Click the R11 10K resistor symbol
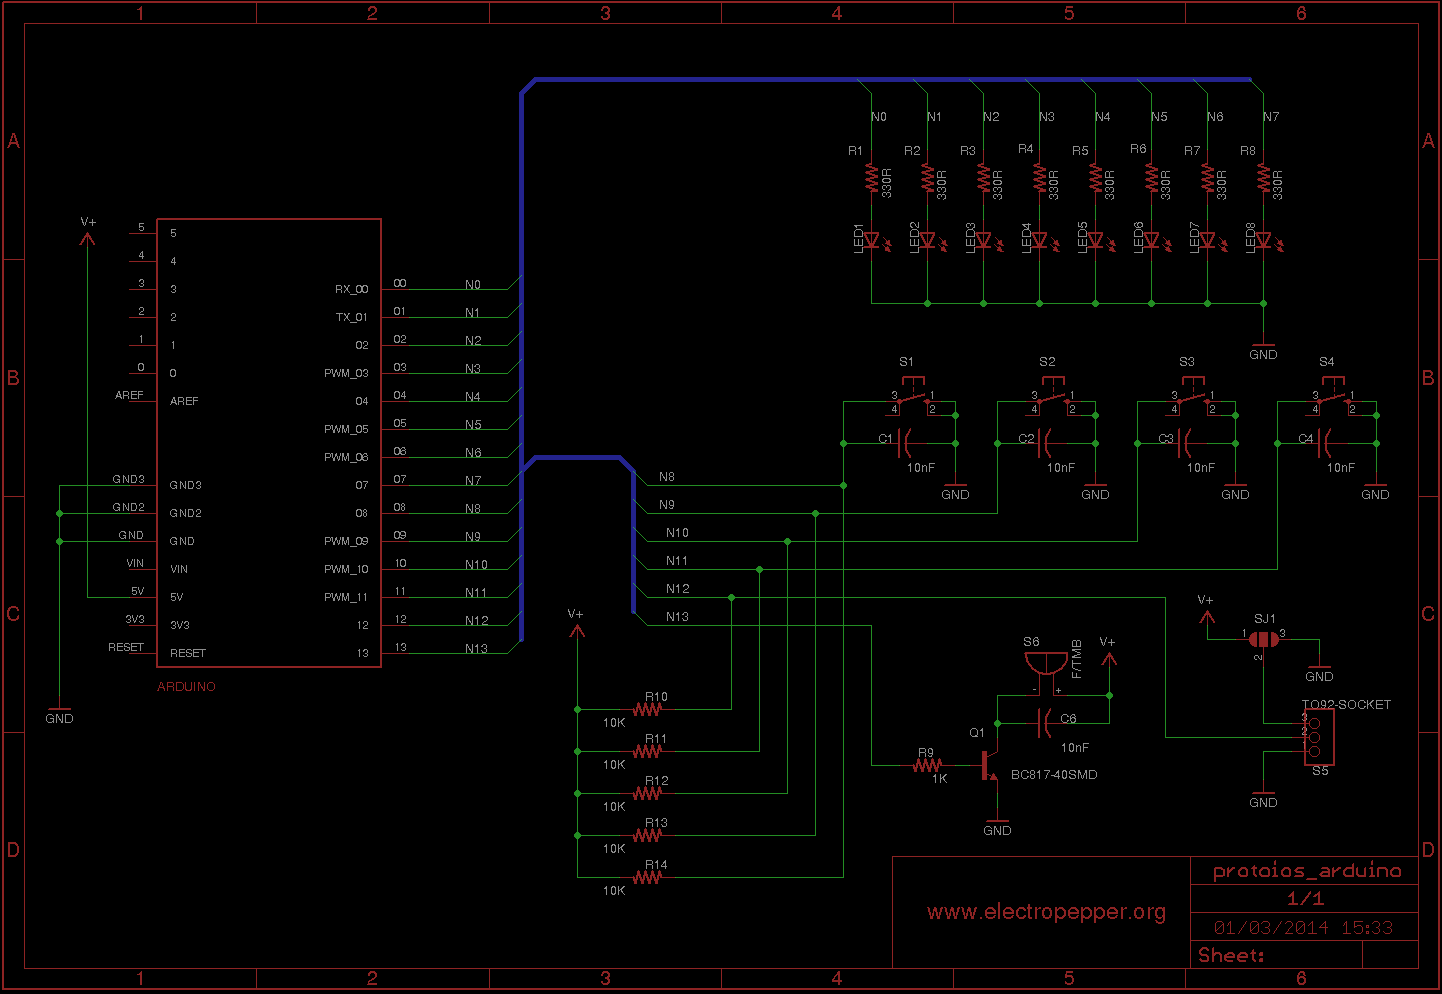This screenshot has height=994, width=1442. click(x=647, y=751)
